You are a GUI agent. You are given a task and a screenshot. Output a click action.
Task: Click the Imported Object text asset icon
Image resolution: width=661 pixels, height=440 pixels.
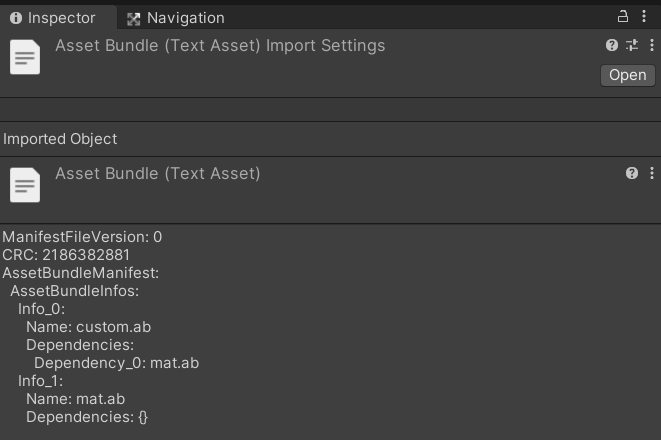point(25,184)
